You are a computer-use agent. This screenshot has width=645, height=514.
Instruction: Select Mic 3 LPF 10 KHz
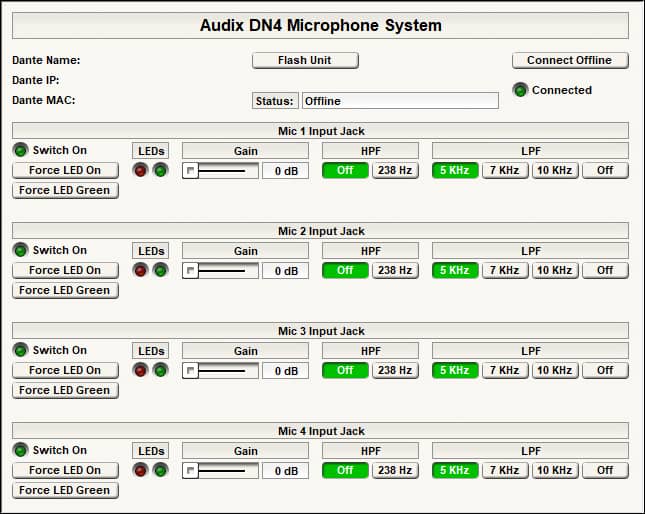[555, 370]
